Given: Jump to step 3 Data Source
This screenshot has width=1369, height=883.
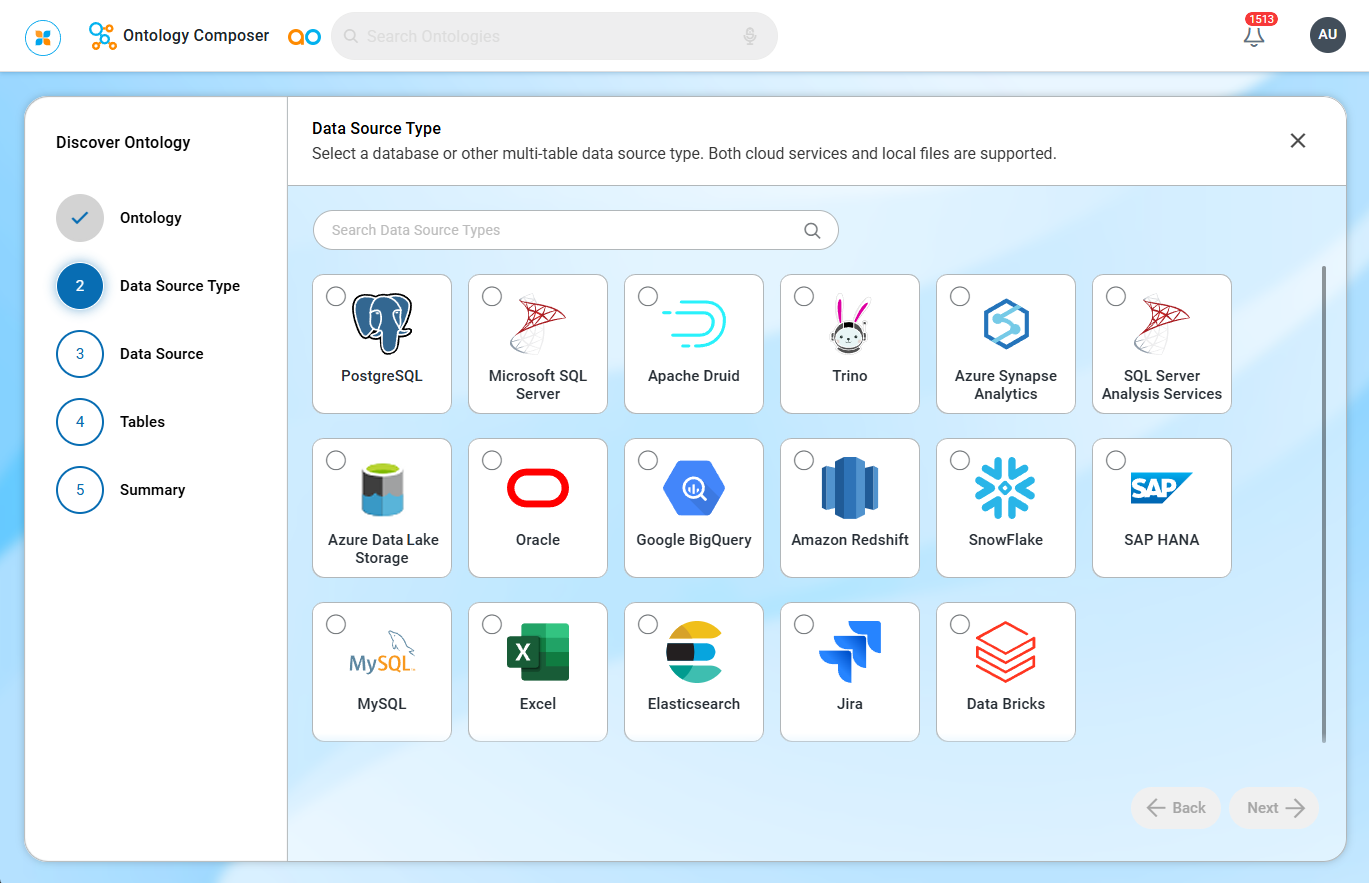Looking at the screenshot, I should pyautogui.click(x=80, y=354).
